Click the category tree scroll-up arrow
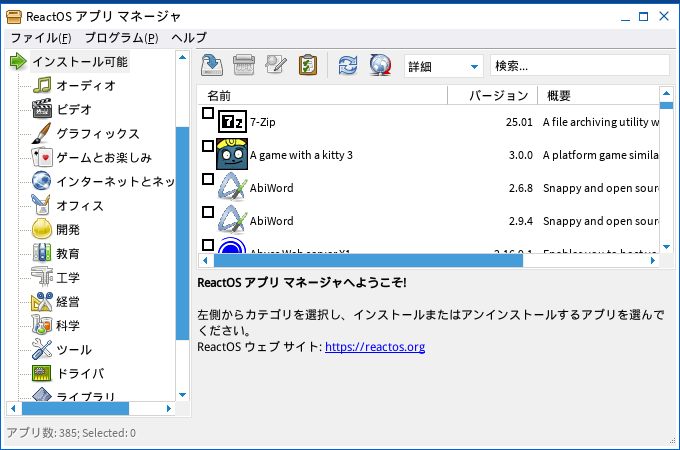This screenshot has width=680, height=450. 183,57
